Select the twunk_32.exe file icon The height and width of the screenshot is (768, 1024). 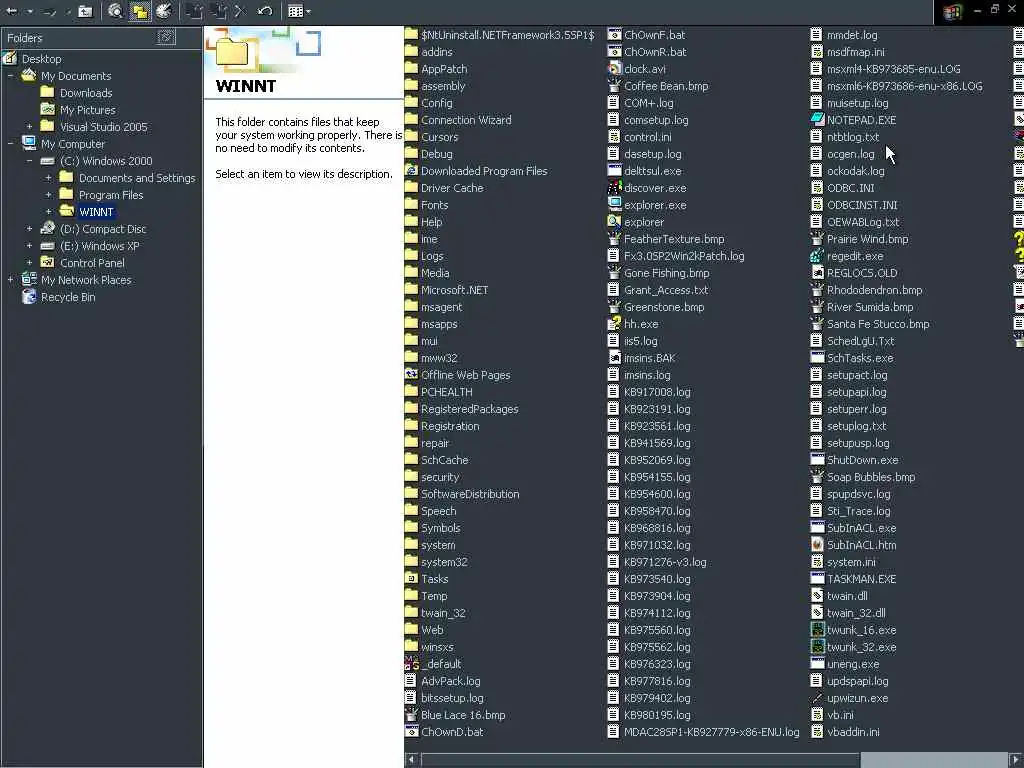pyautogui.click(x=817, y=647)
